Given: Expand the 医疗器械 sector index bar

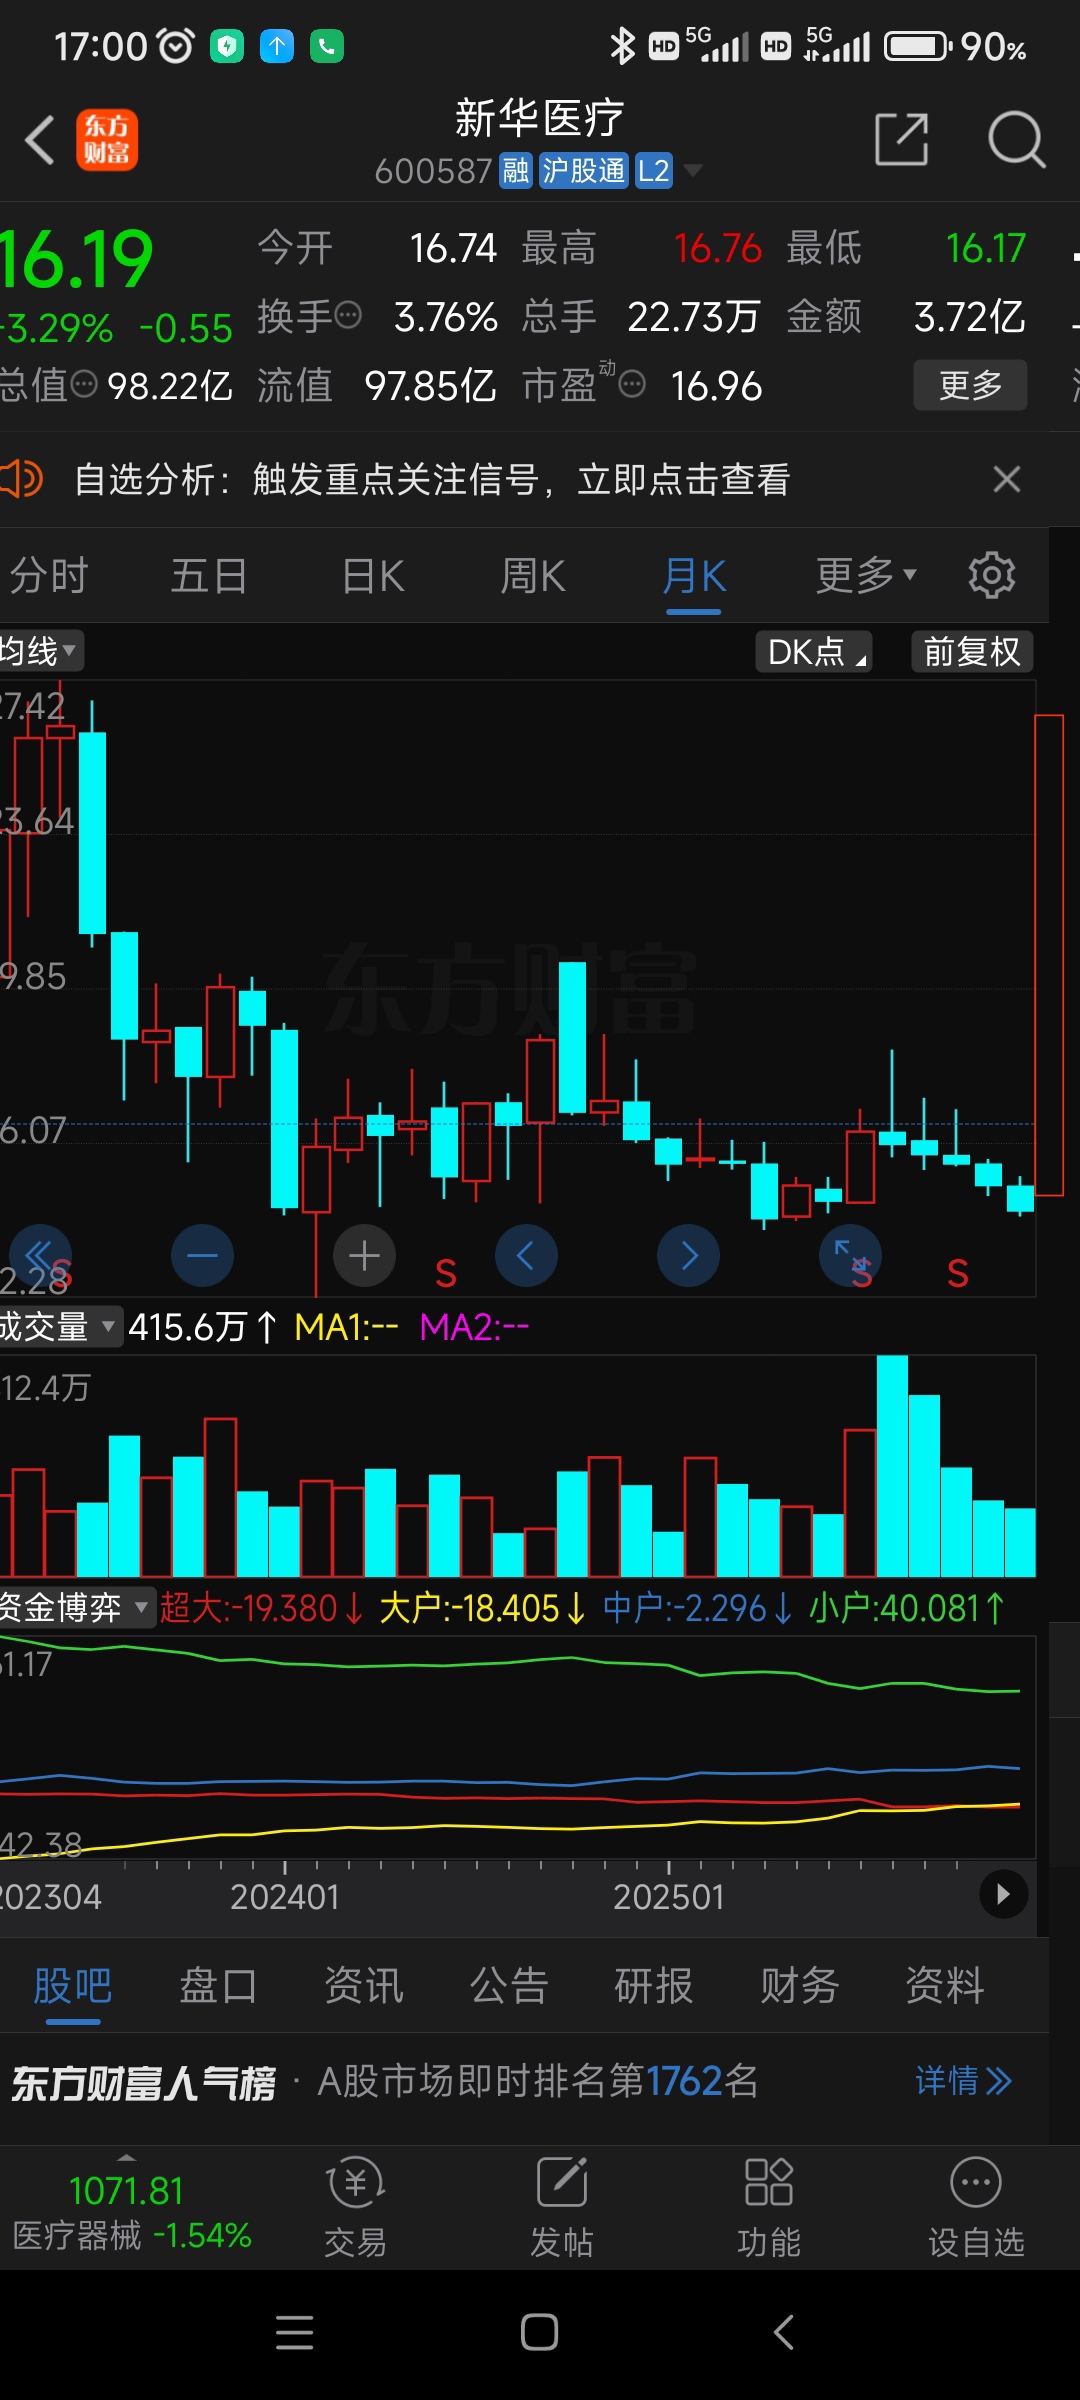Looking at the screenshot, I should click(131, 2207).
